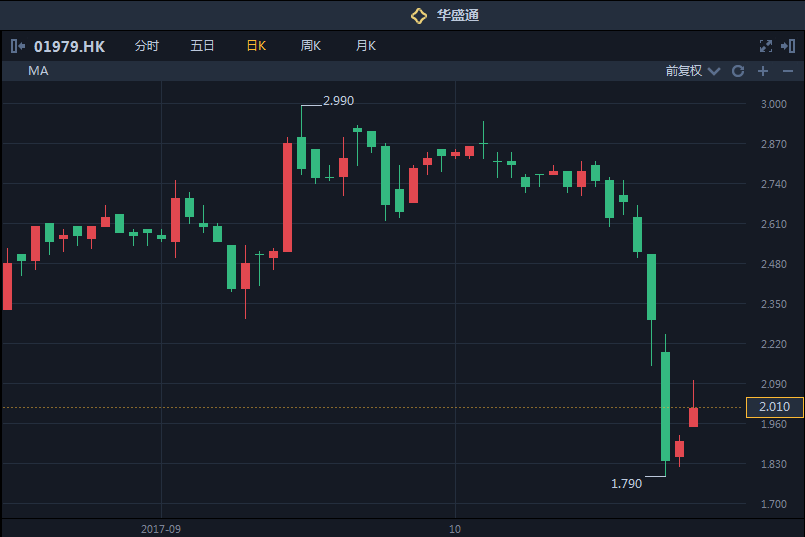The image size is (805, 537).
Task: Click the 2.990 high price marker
Action: (x=338, y=101)
